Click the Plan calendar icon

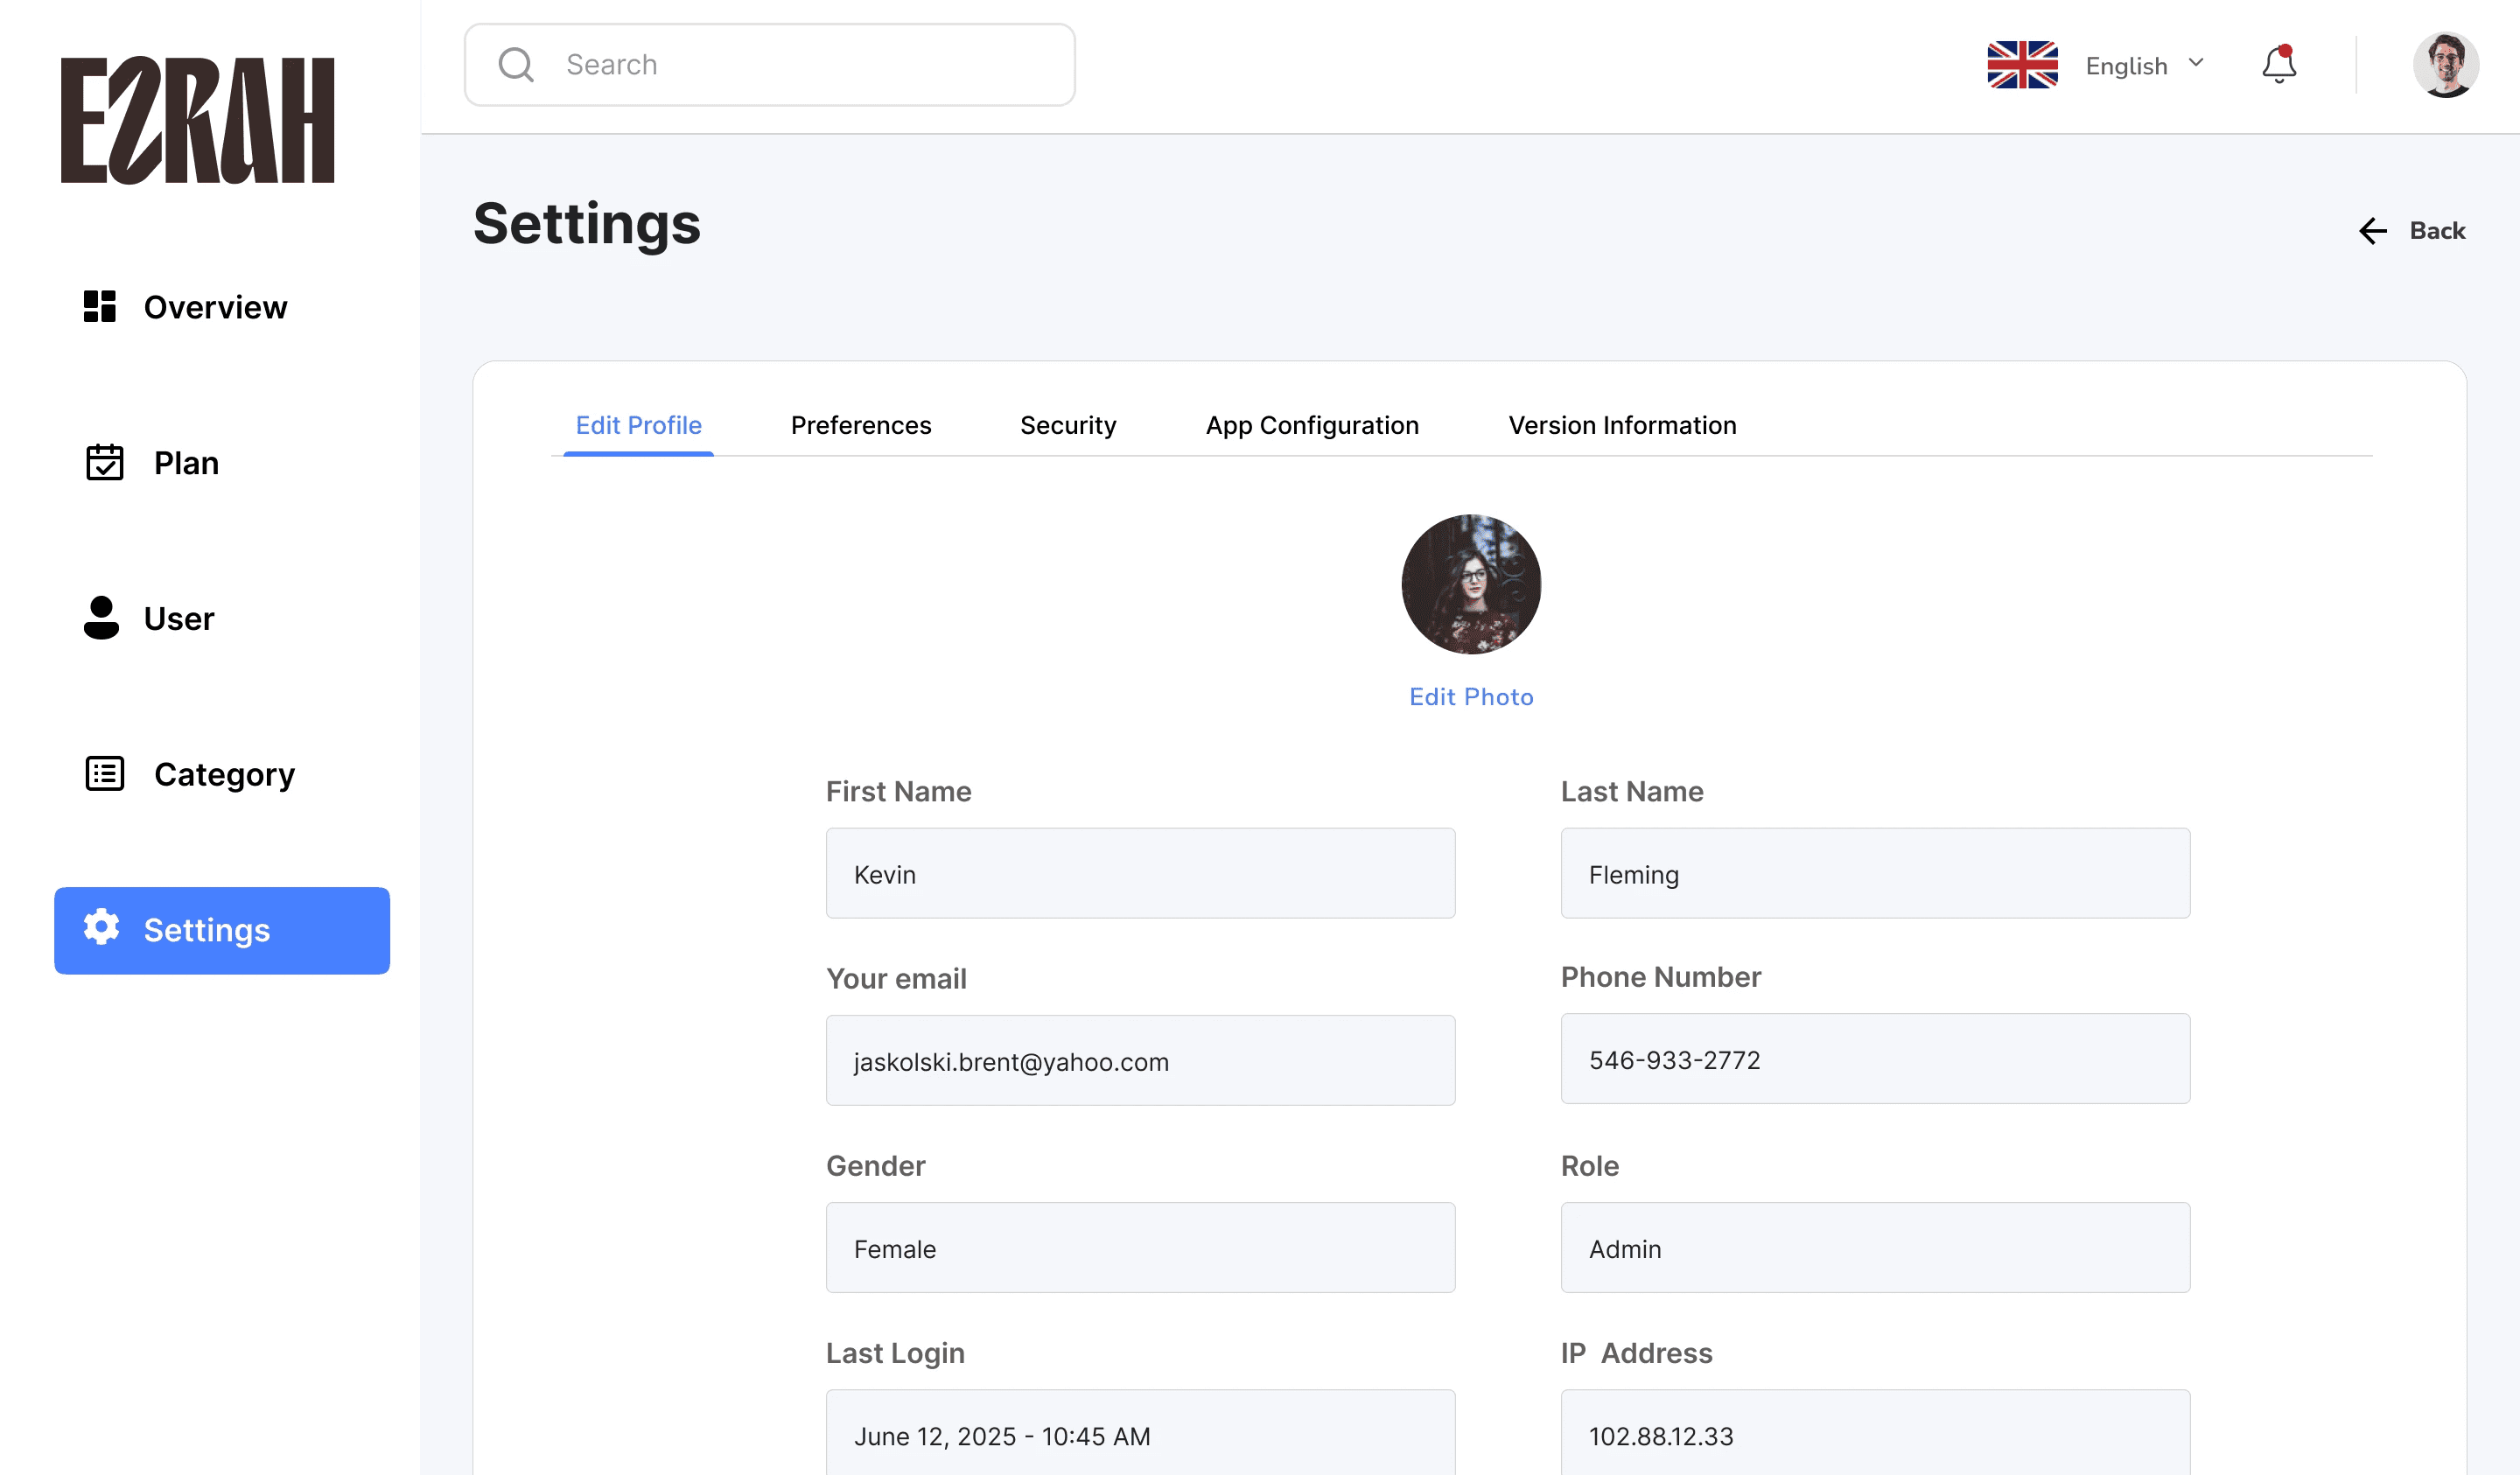(104, 462)
